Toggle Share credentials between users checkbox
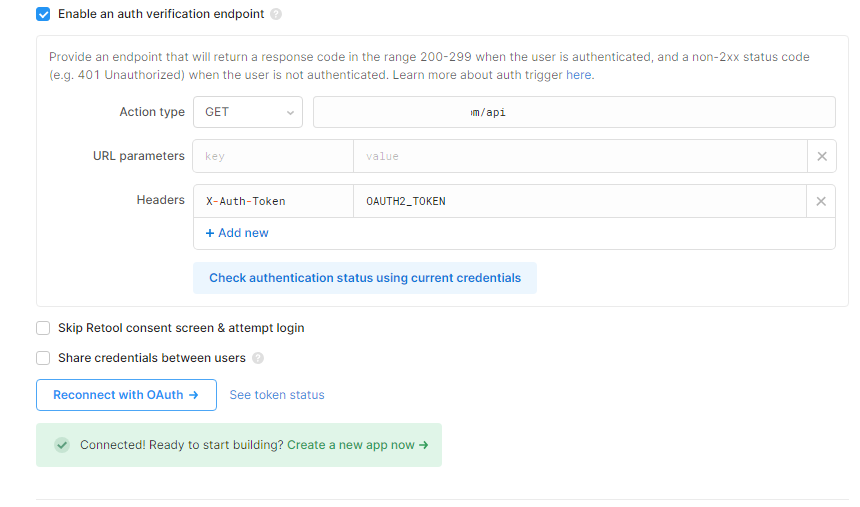 coord(43,358)
